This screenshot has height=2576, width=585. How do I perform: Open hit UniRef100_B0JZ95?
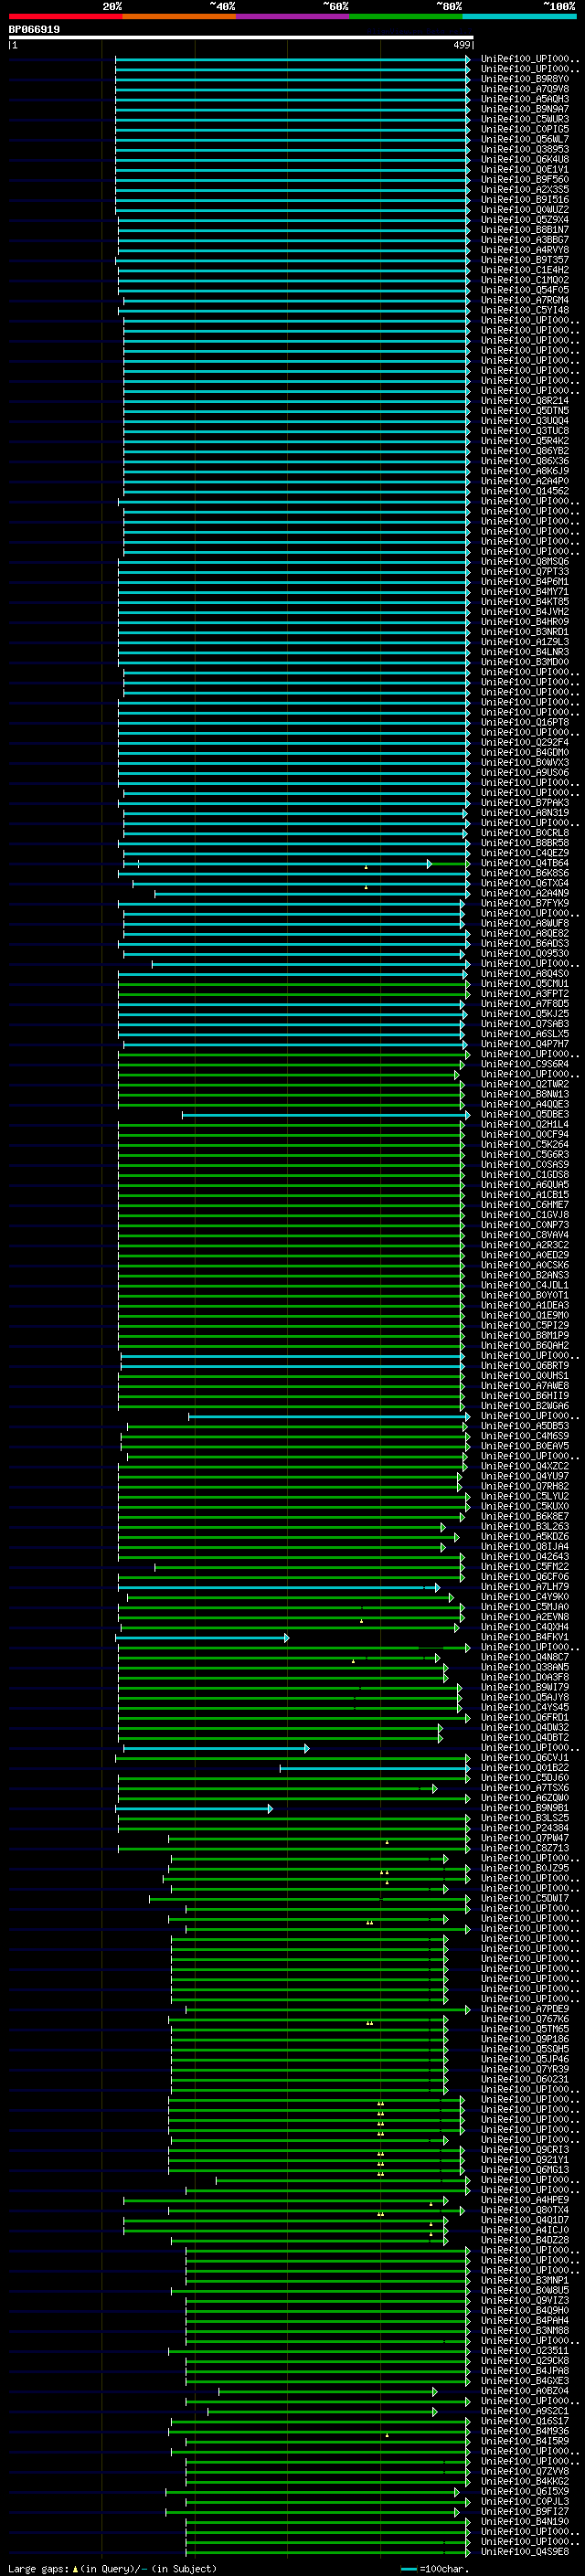tap(524, 1868)
